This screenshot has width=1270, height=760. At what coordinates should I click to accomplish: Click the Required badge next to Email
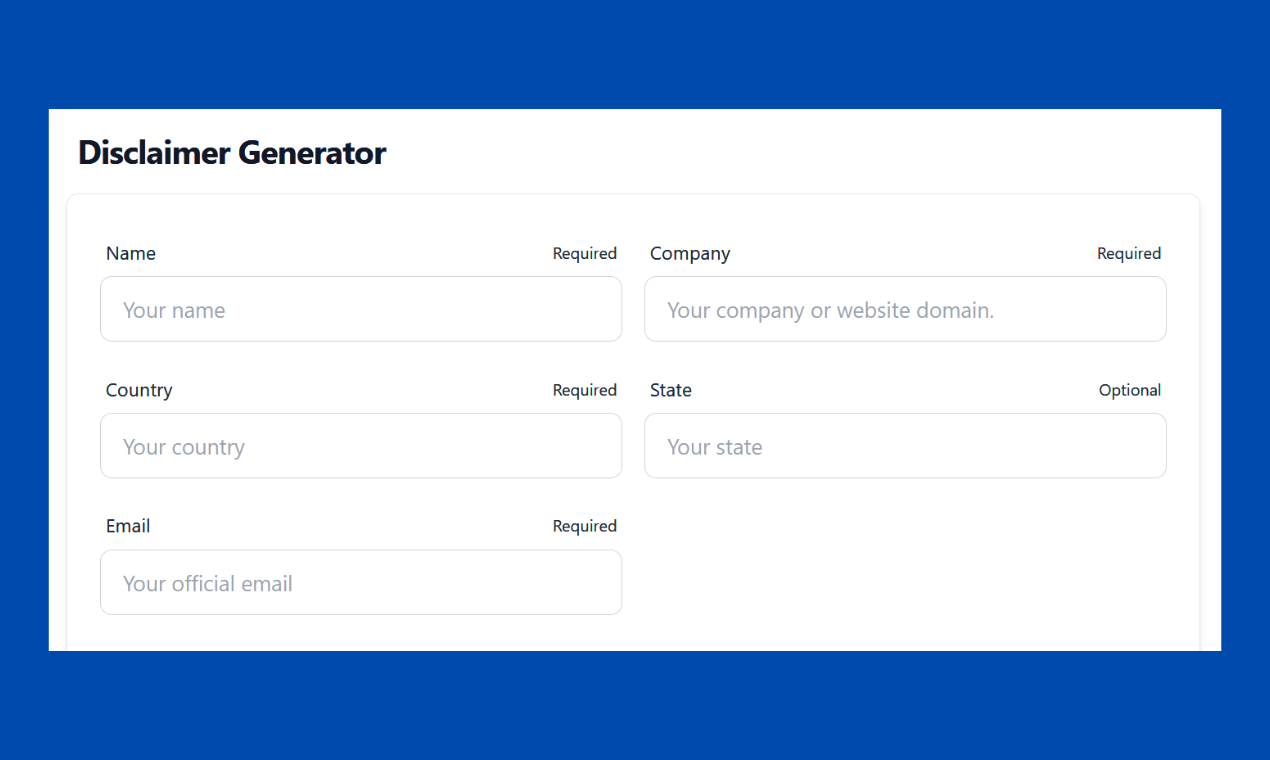click(584, 525)
